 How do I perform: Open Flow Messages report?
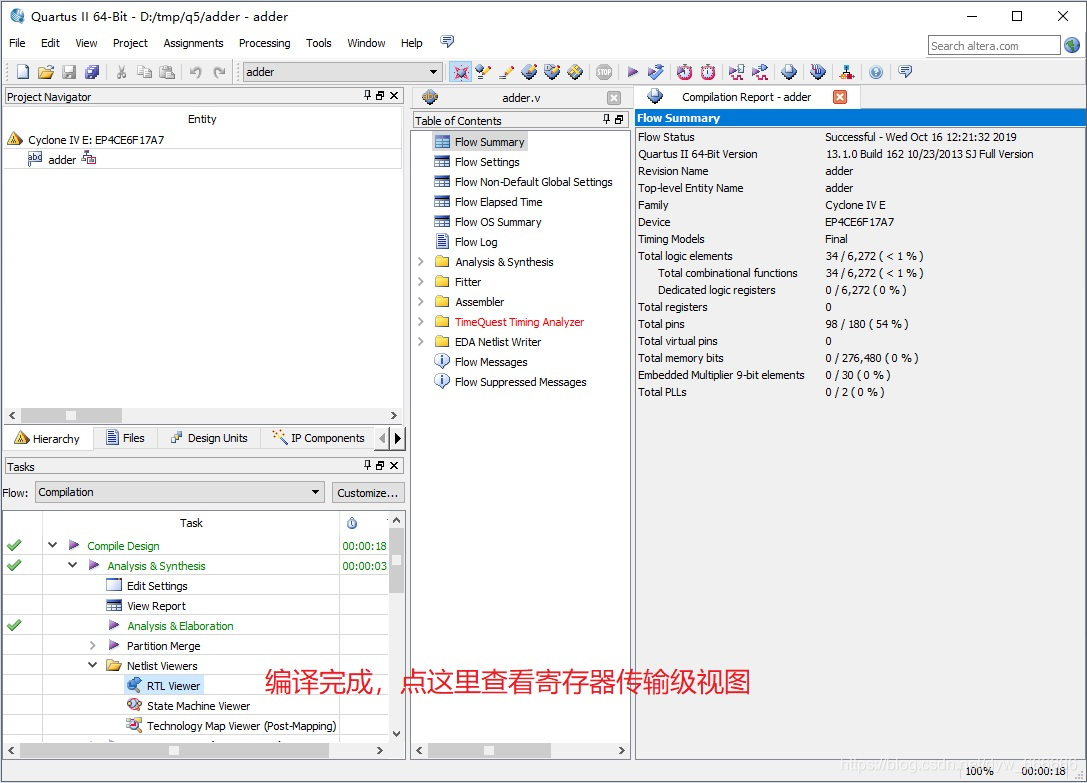pyautogui.click(x=491, y=361)
